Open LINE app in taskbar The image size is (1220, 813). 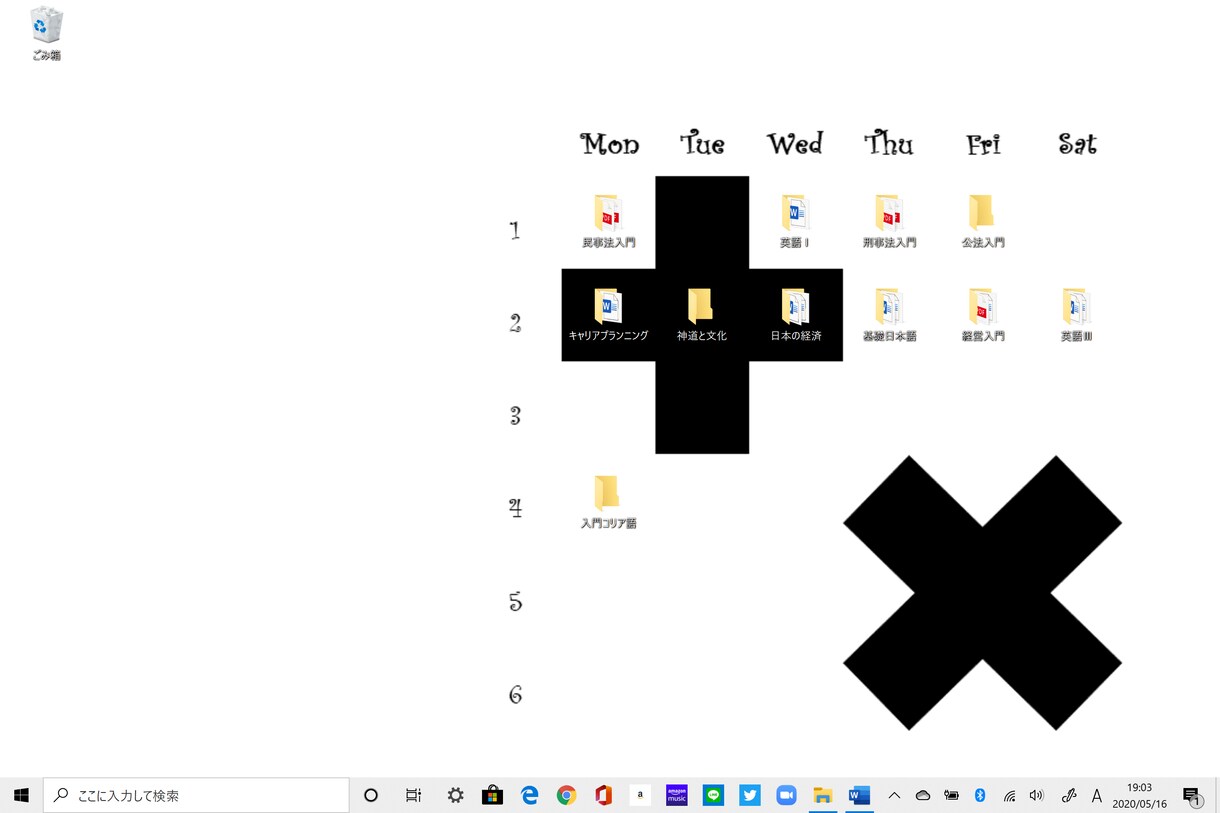tap(713, 795)
